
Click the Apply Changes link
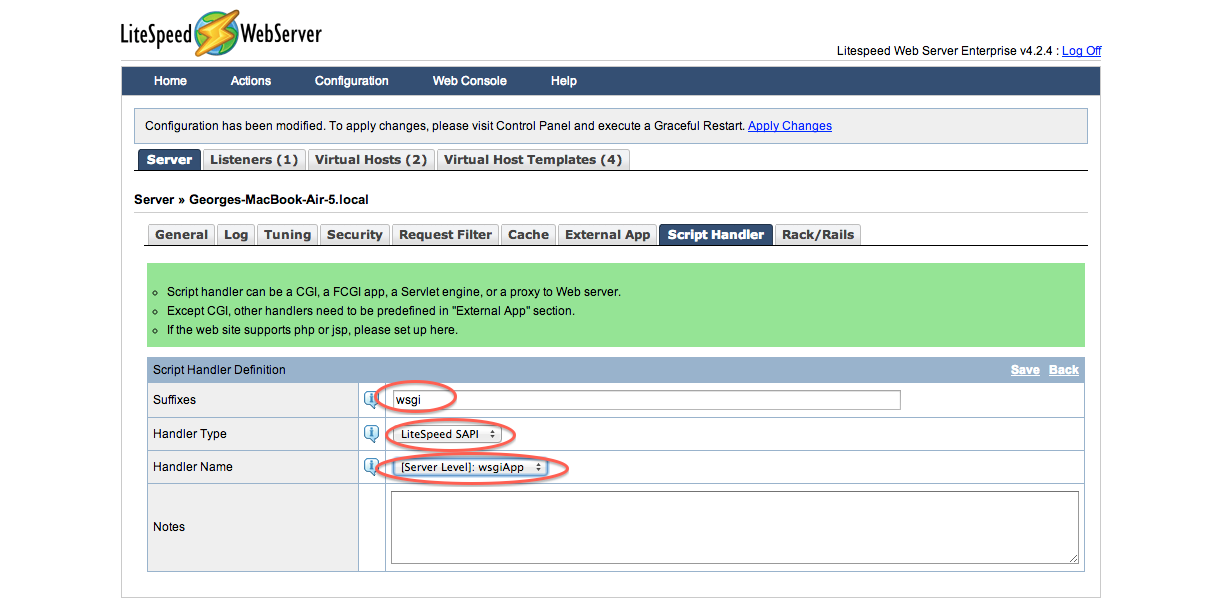790,126
